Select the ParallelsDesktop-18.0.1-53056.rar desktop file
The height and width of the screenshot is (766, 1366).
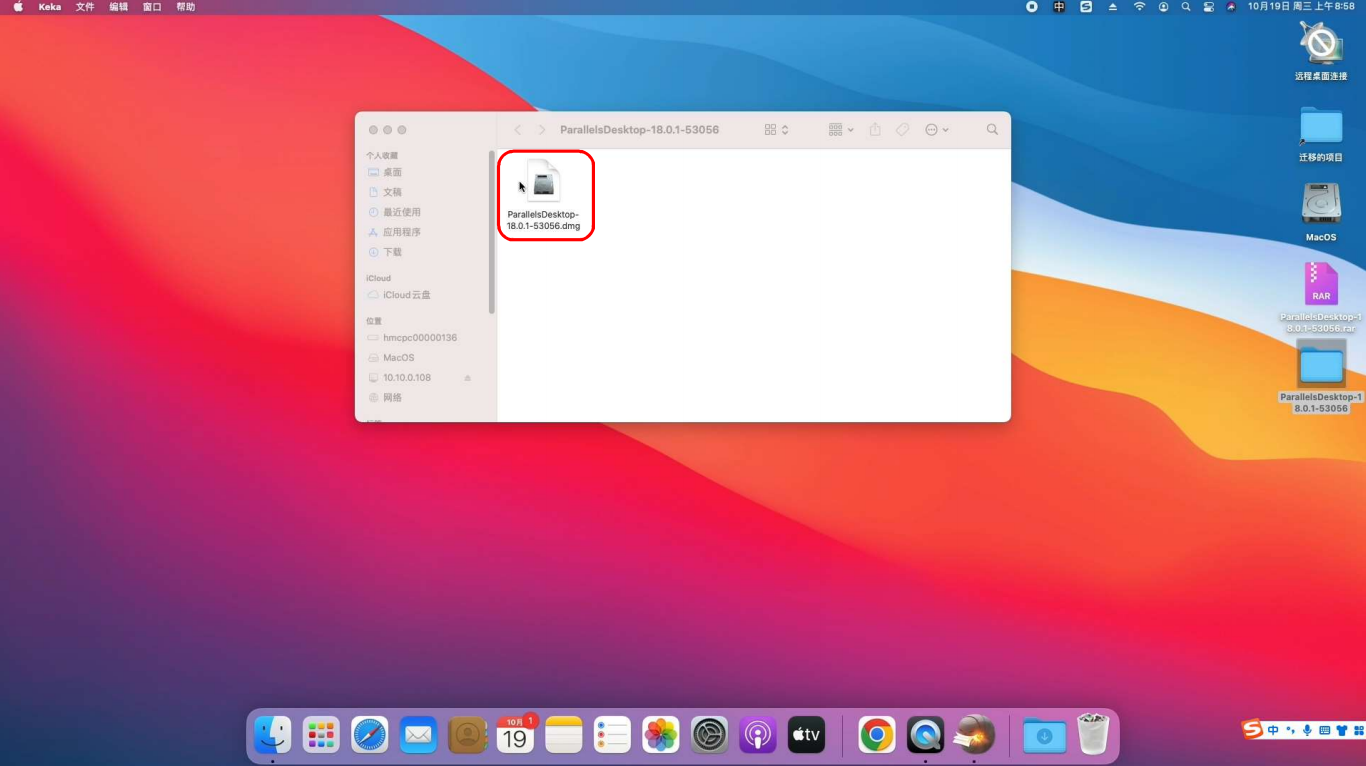1321,297
